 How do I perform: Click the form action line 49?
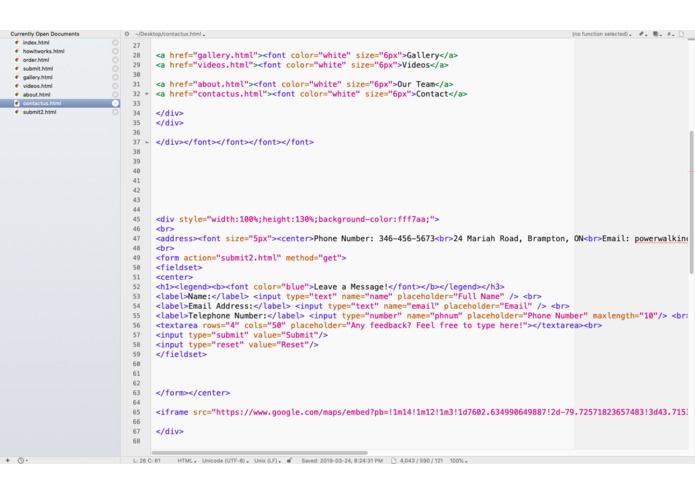(251, 258)
